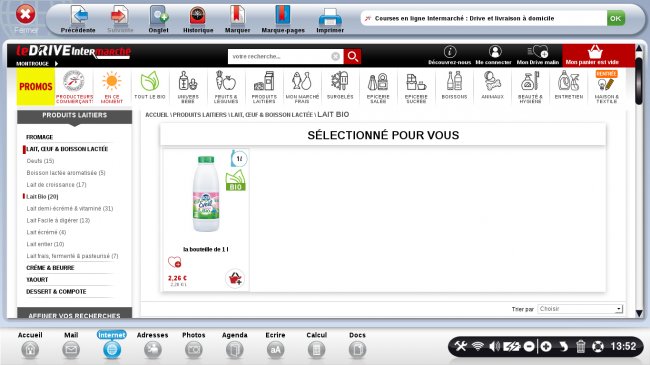Click the Wi-Fi icon in system tray
The image size is (650, 365).
pos(478,346)
